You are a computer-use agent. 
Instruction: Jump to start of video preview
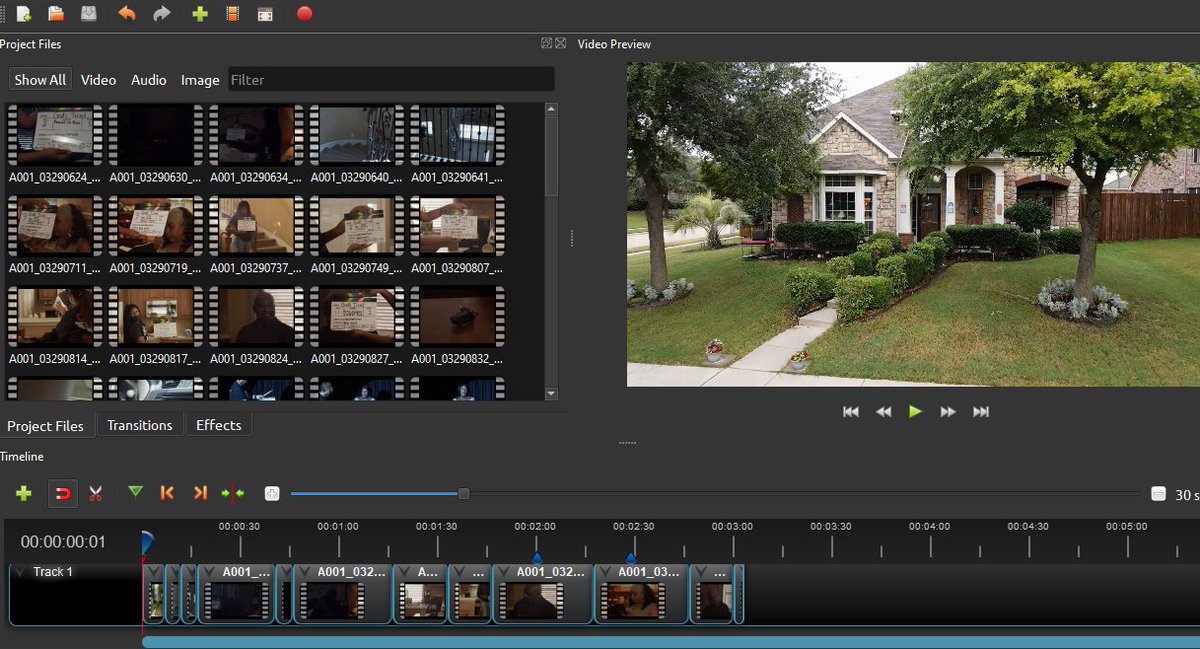pyautogui.click(x=851, y=411)
